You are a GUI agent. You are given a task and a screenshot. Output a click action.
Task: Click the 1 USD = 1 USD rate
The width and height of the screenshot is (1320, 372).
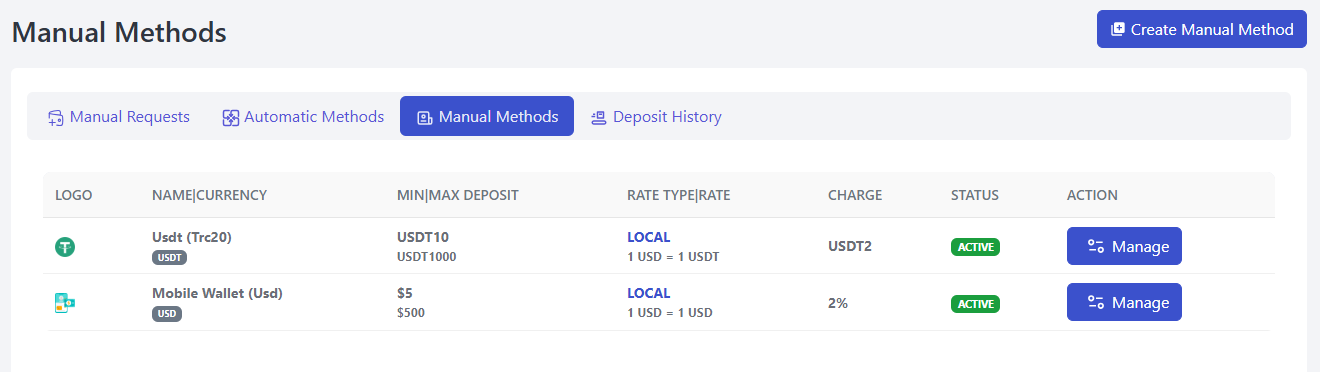pyautogui.click(x=670, y=313)
